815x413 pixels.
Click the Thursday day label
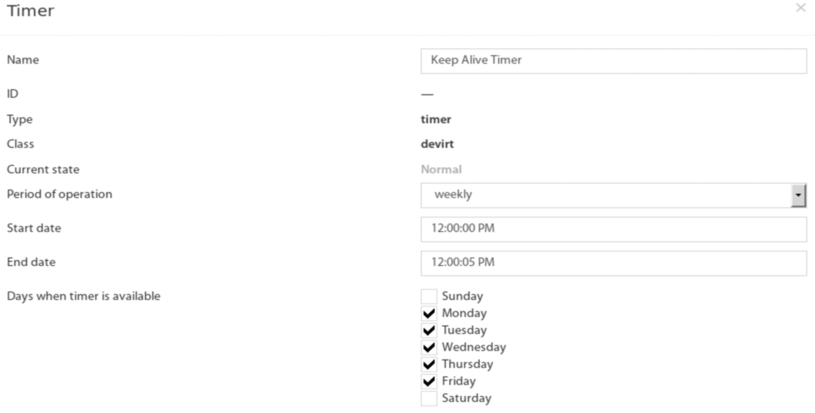click(x=467, y=364)
